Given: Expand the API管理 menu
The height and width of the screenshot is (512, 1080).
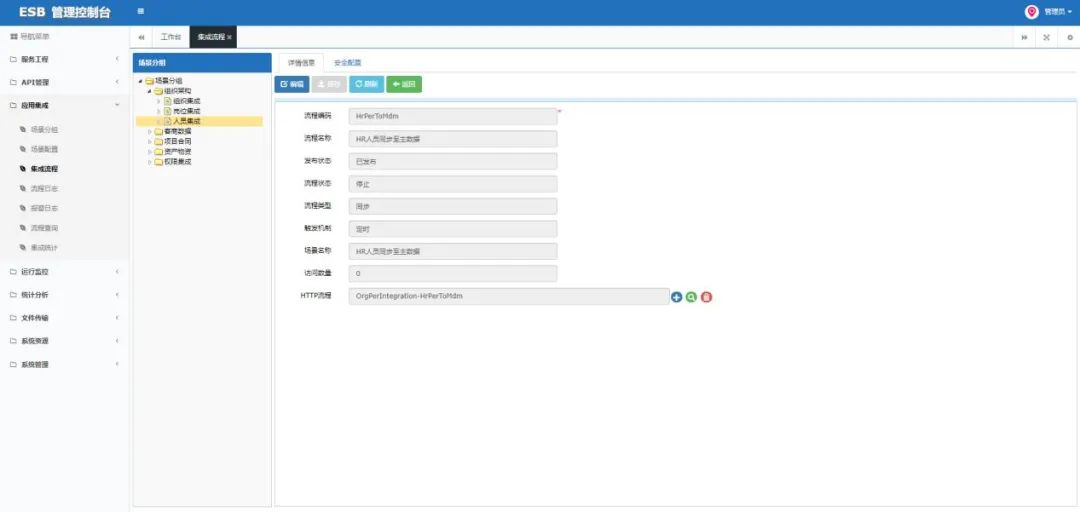Looking at the screenshot, I should tap(65, 83).
